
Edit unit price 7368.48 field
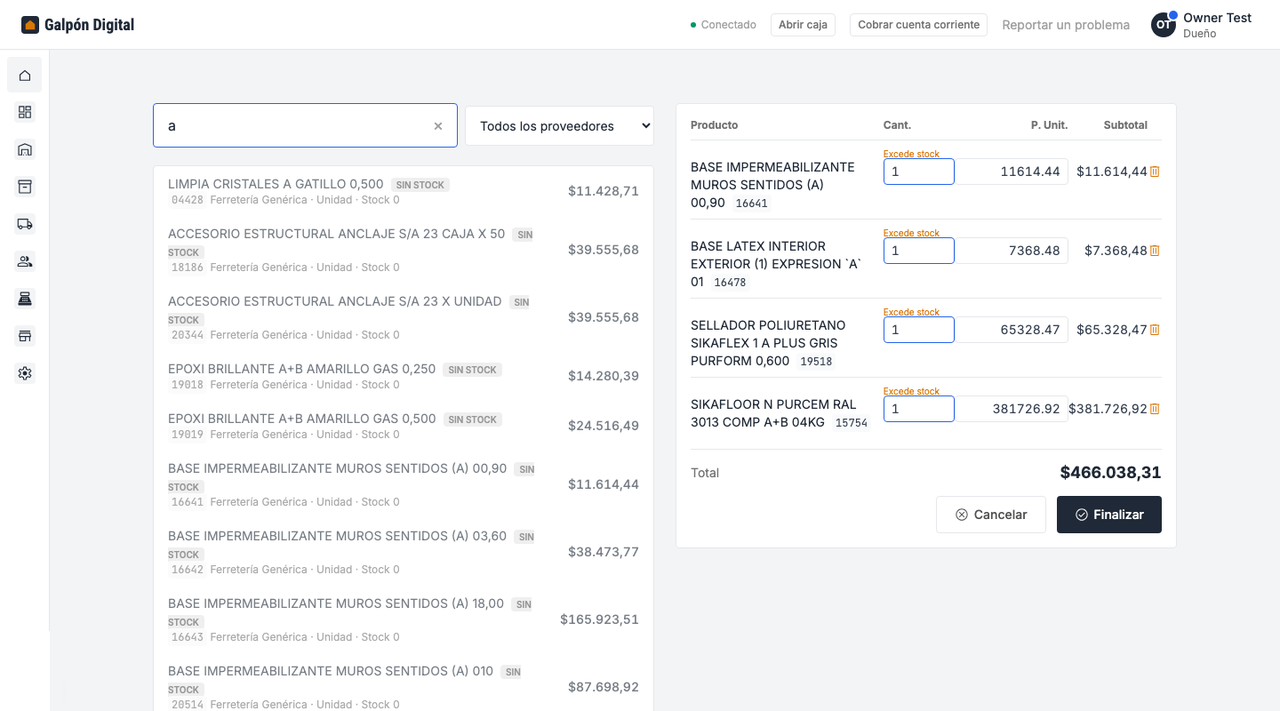[1012, 251]
